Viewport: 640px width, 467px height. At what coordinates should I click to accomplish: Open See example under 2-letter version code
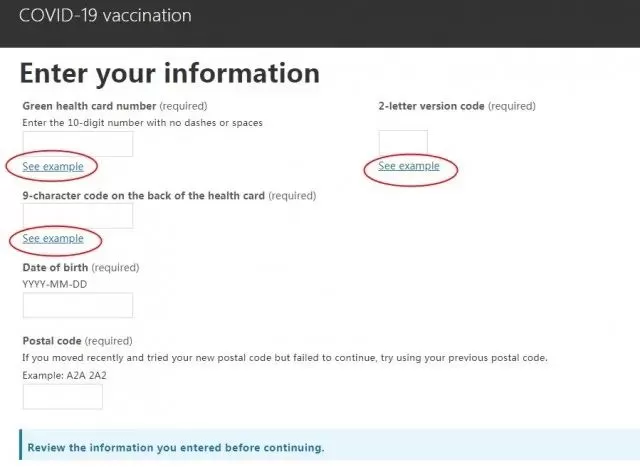[409, 166]
